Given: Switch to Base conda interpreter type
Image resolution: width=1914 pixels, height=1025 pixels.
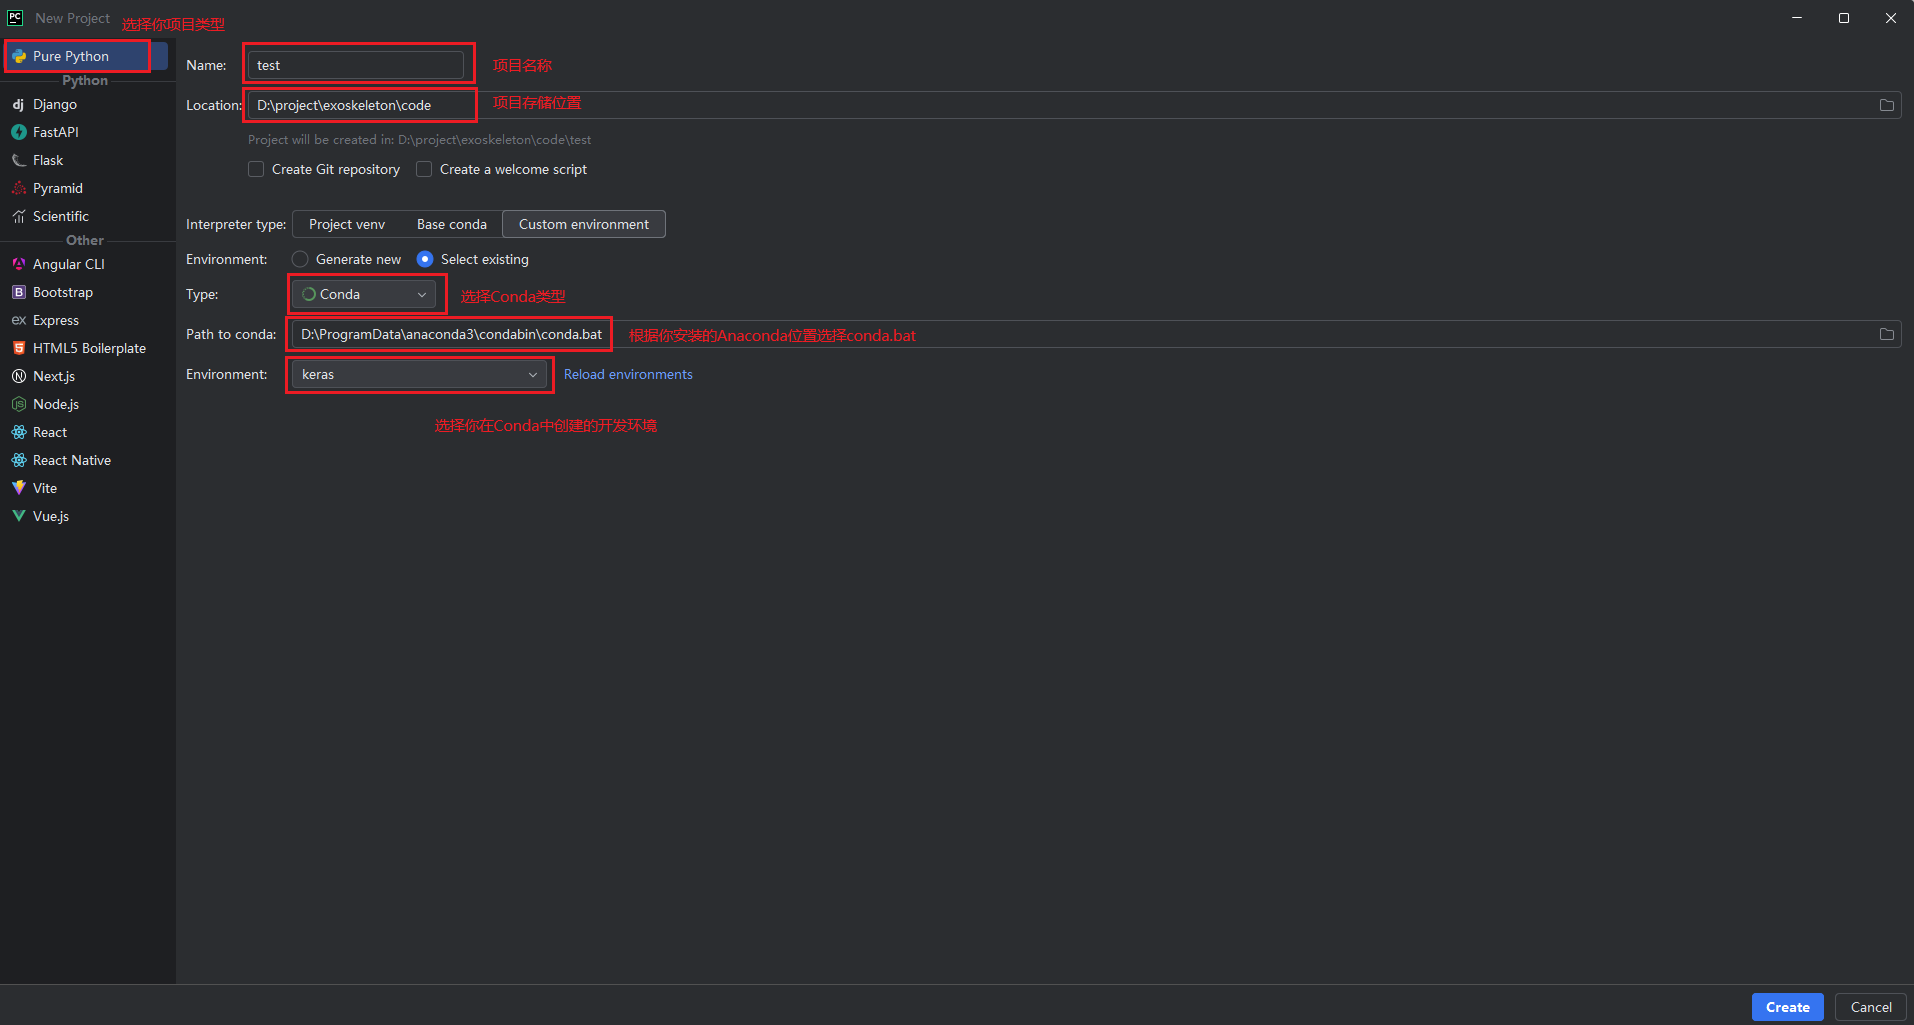Looking at the screenshot, I should click(452, 224).
